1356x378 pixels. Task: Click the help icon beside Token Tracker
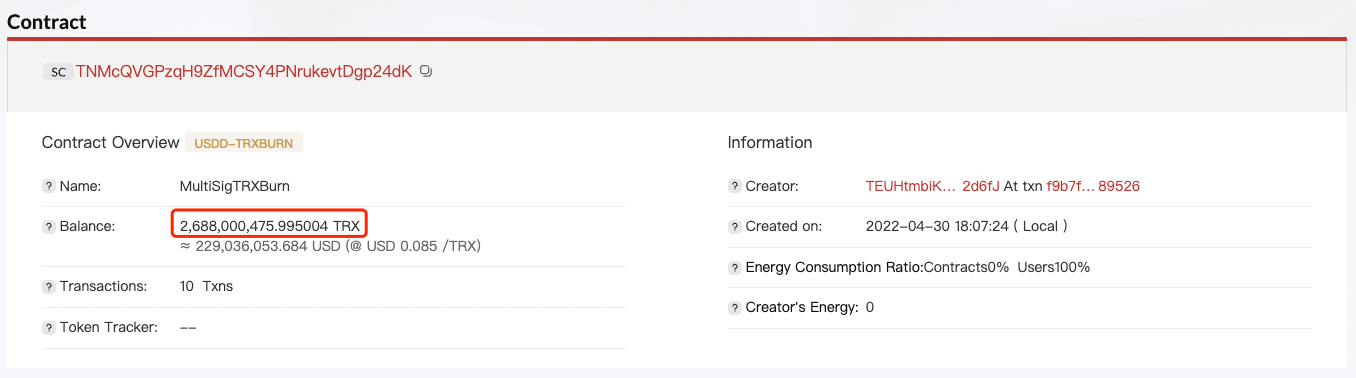pyautogui.click(x=48, y=327)
